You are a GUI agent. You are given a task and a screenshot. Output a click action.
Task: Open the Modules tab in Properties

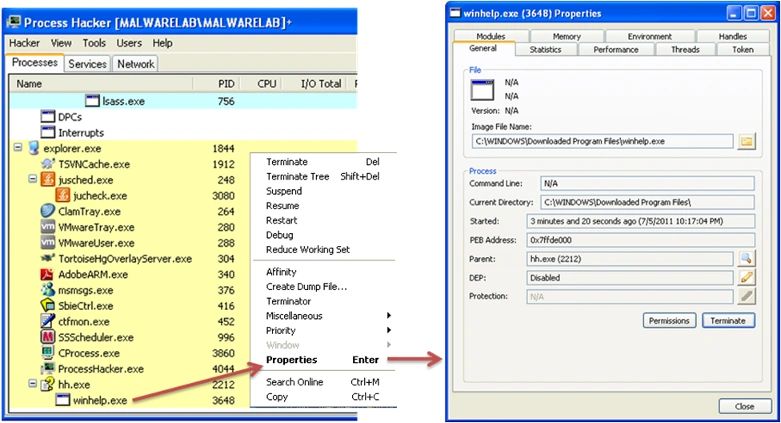(491, 36)
